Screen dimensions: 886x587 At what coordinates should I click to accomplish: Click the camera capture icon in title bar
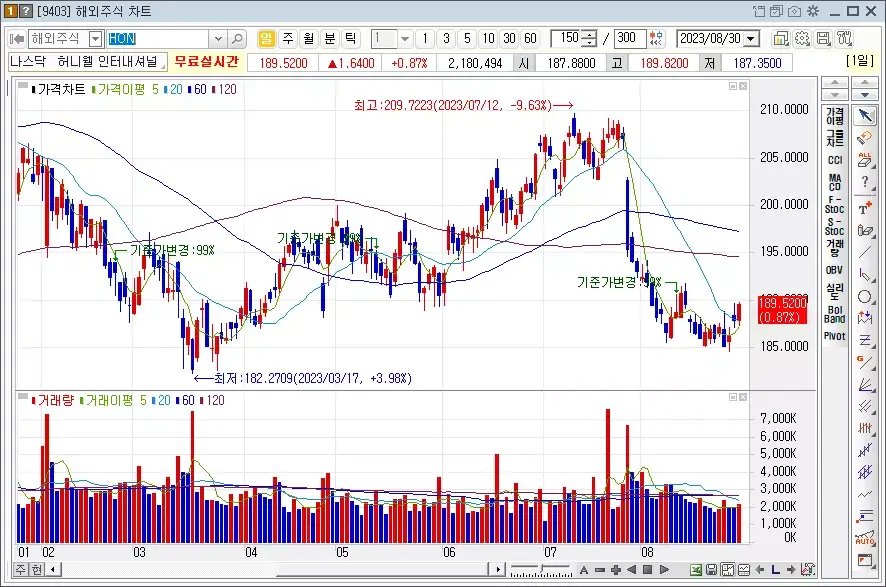[x=795, y=11]
